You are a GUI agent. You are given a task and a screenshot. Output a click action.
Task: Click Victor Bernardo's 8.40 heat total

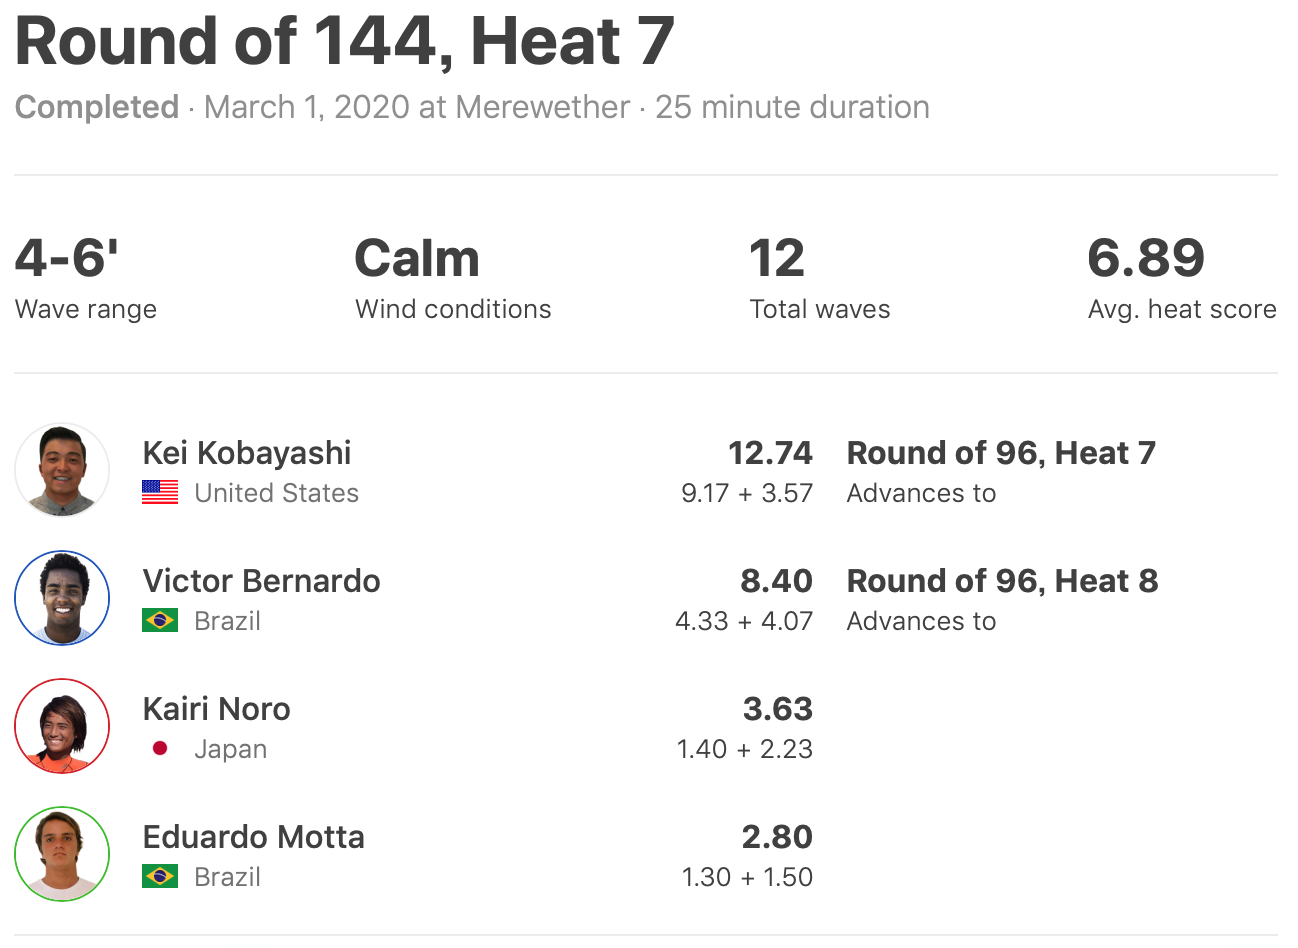click(x=776, y=581)
